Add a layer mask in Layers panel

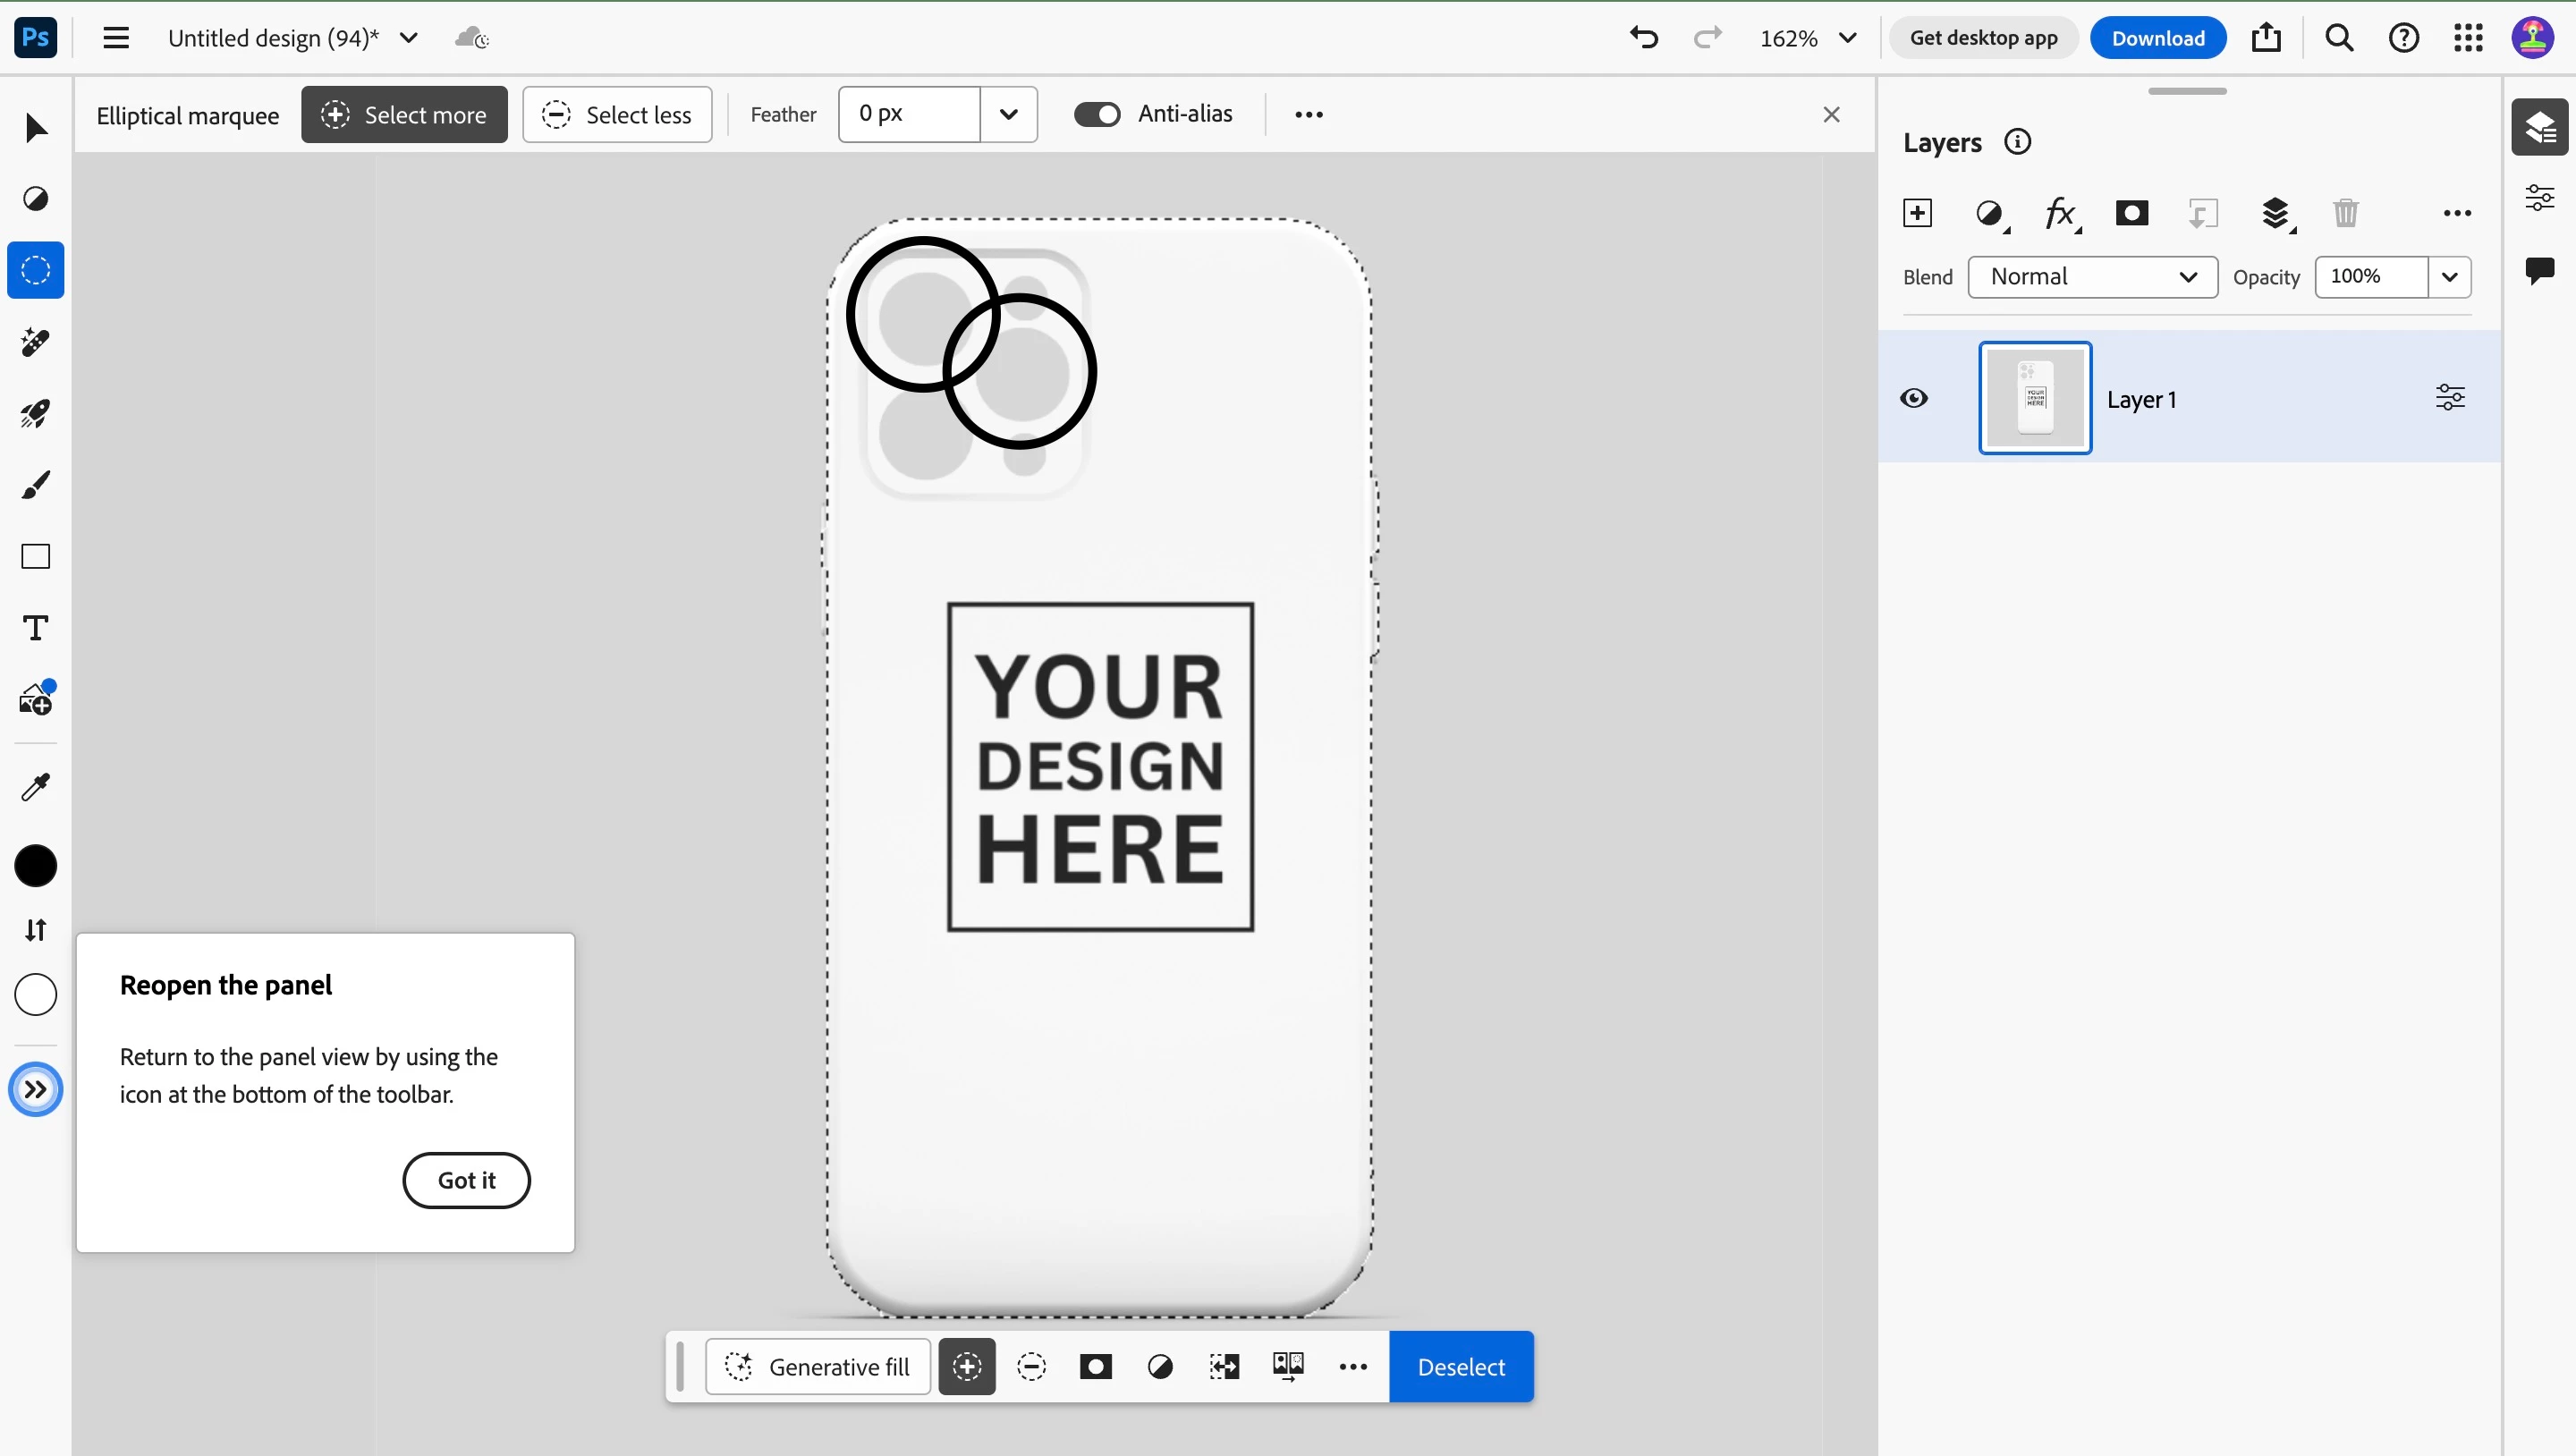pos(2131,213)
